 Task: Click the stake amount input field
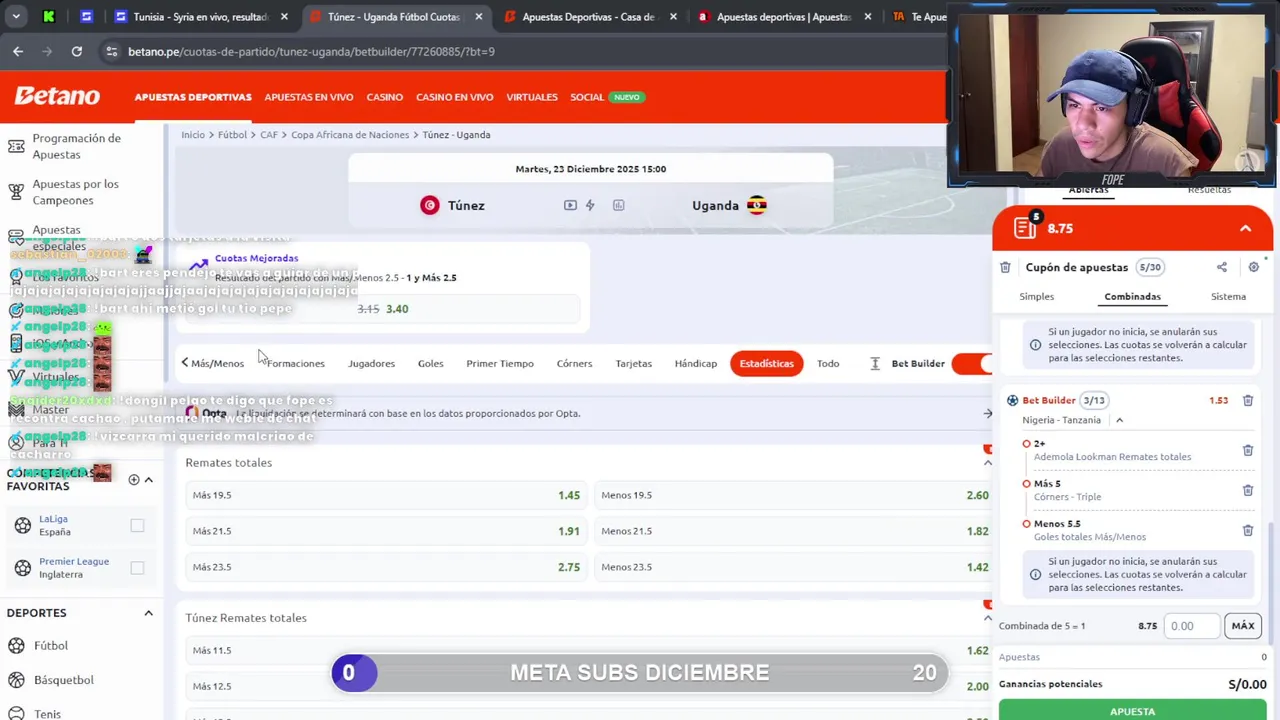1192,626
